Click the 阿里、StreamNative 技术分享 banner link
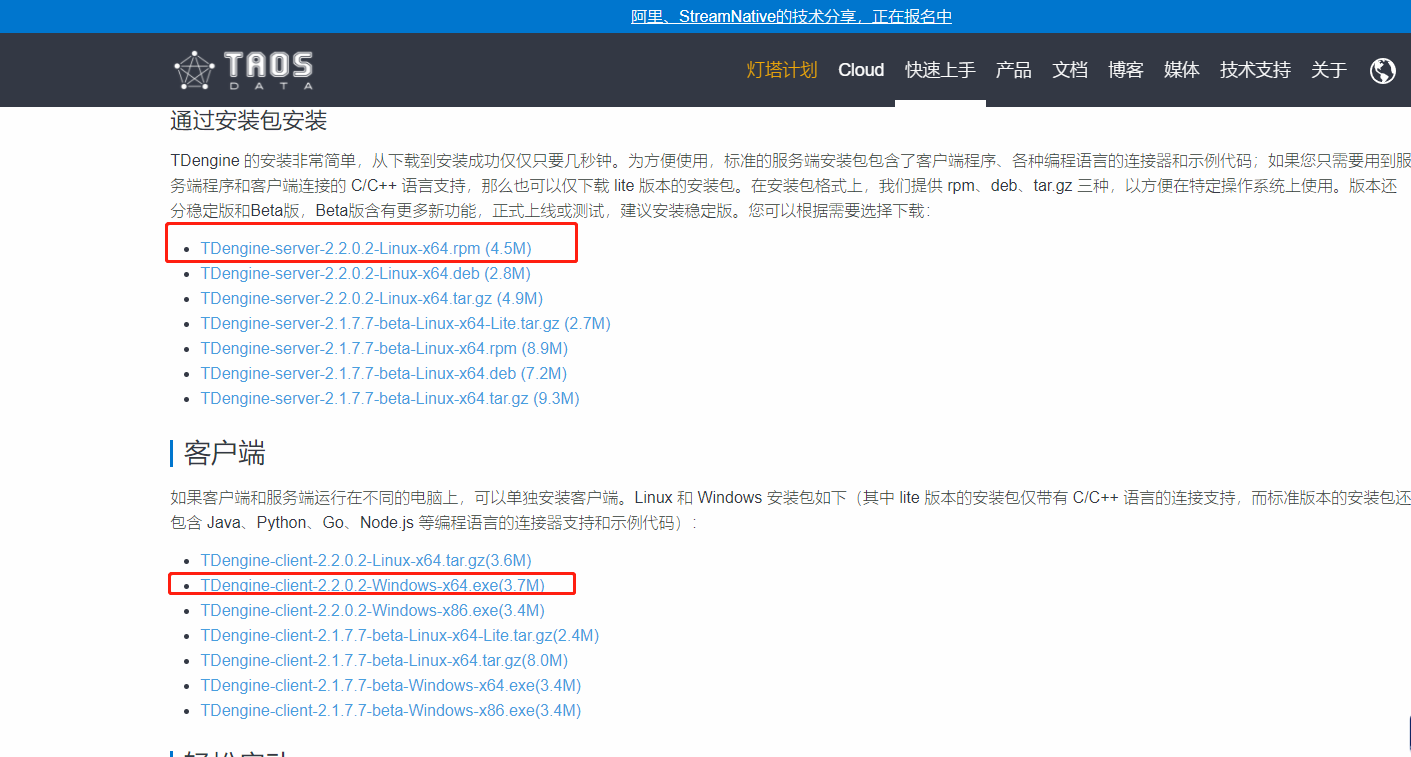 coord(789,16)
